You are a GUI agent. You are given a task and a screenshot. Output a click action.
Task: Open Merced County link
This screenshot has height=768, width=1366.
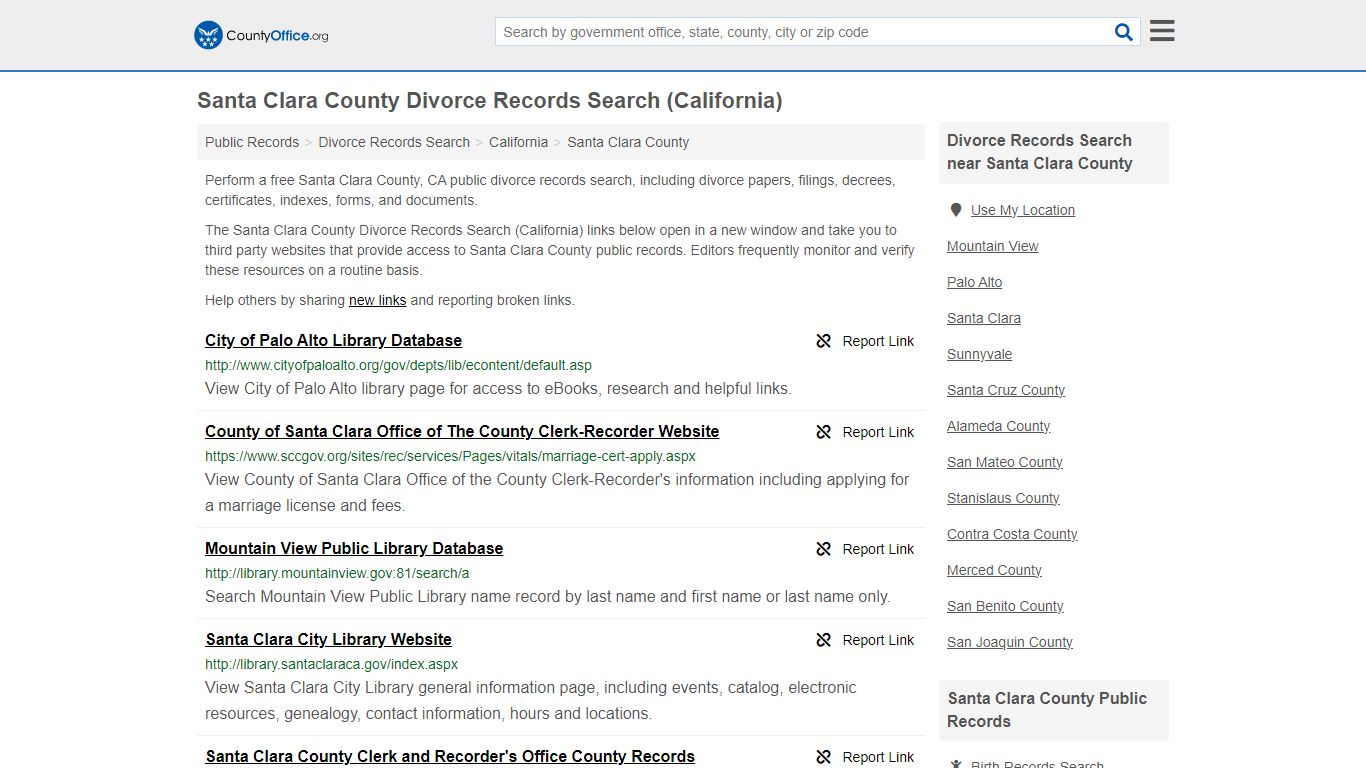[x=994, y=570]
